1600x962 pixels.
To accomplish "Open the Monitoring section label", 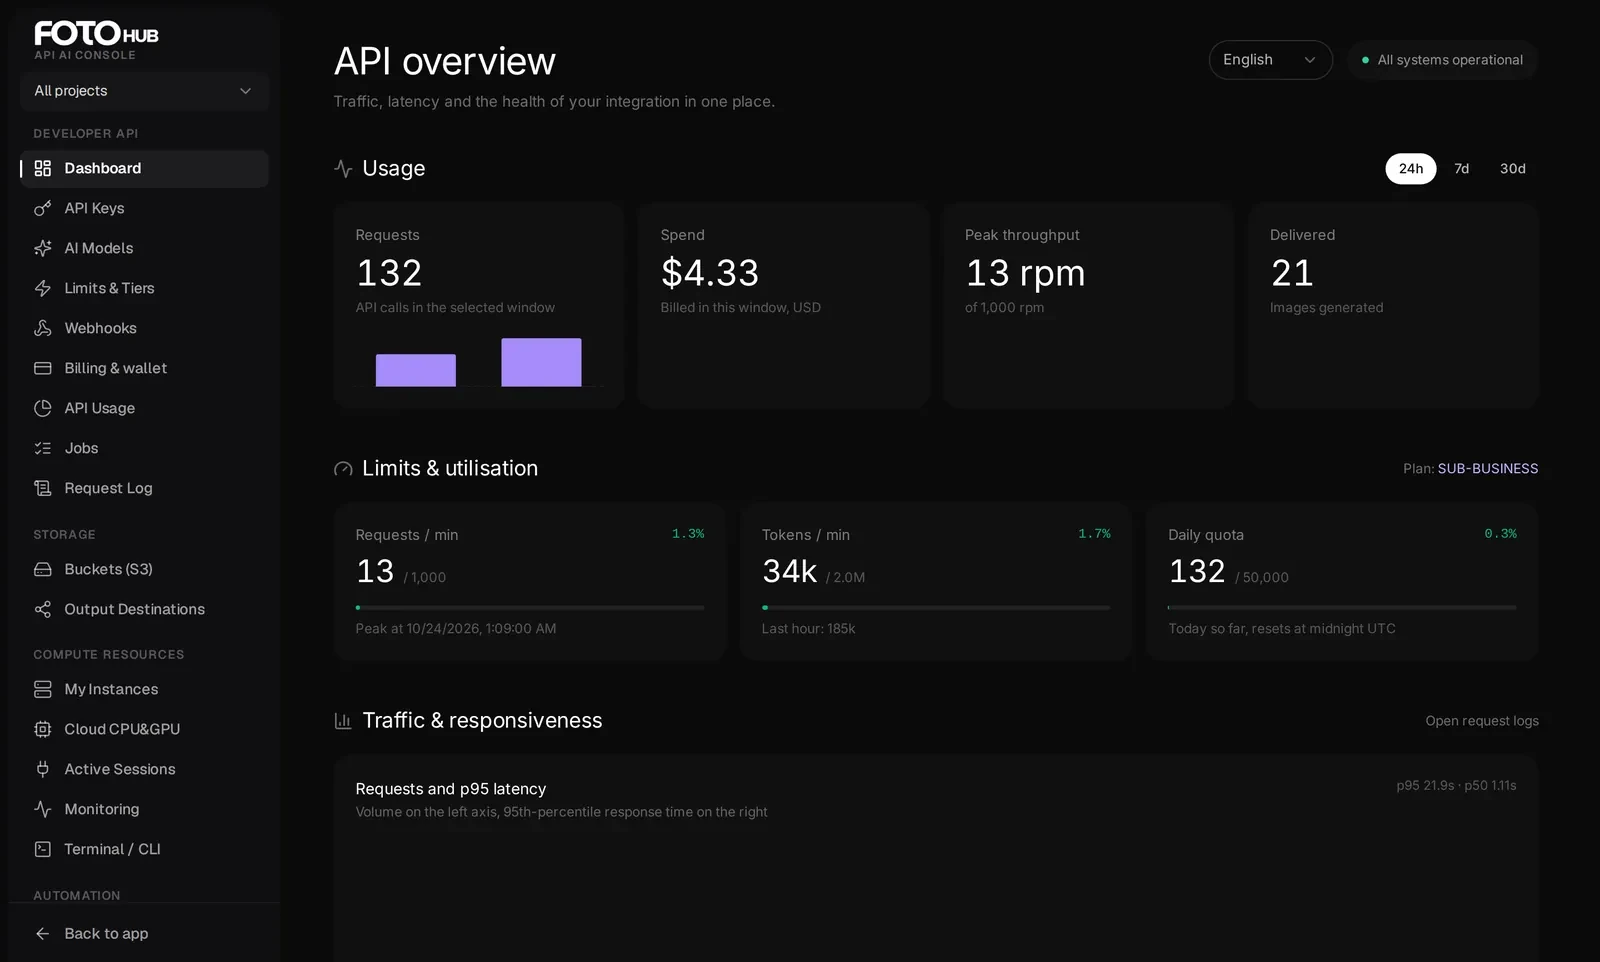I will tap(102, 809).
